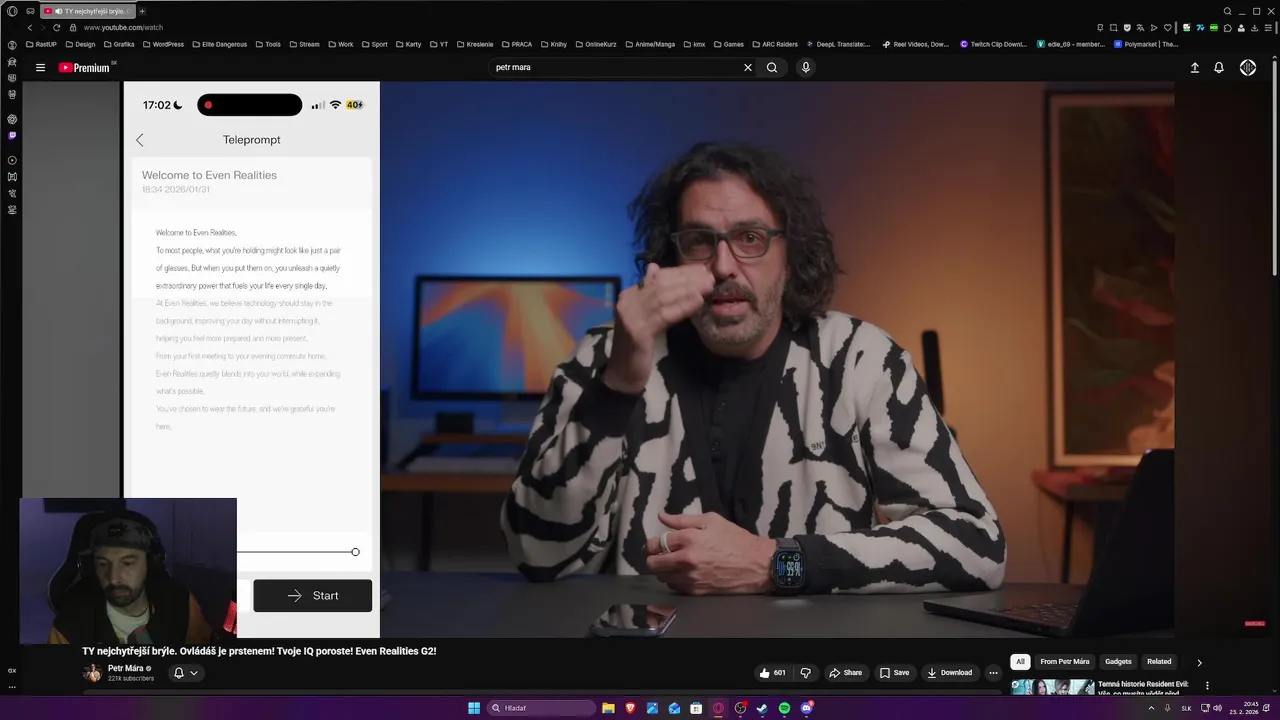
Task: Download the video
Action: [950, 673]
